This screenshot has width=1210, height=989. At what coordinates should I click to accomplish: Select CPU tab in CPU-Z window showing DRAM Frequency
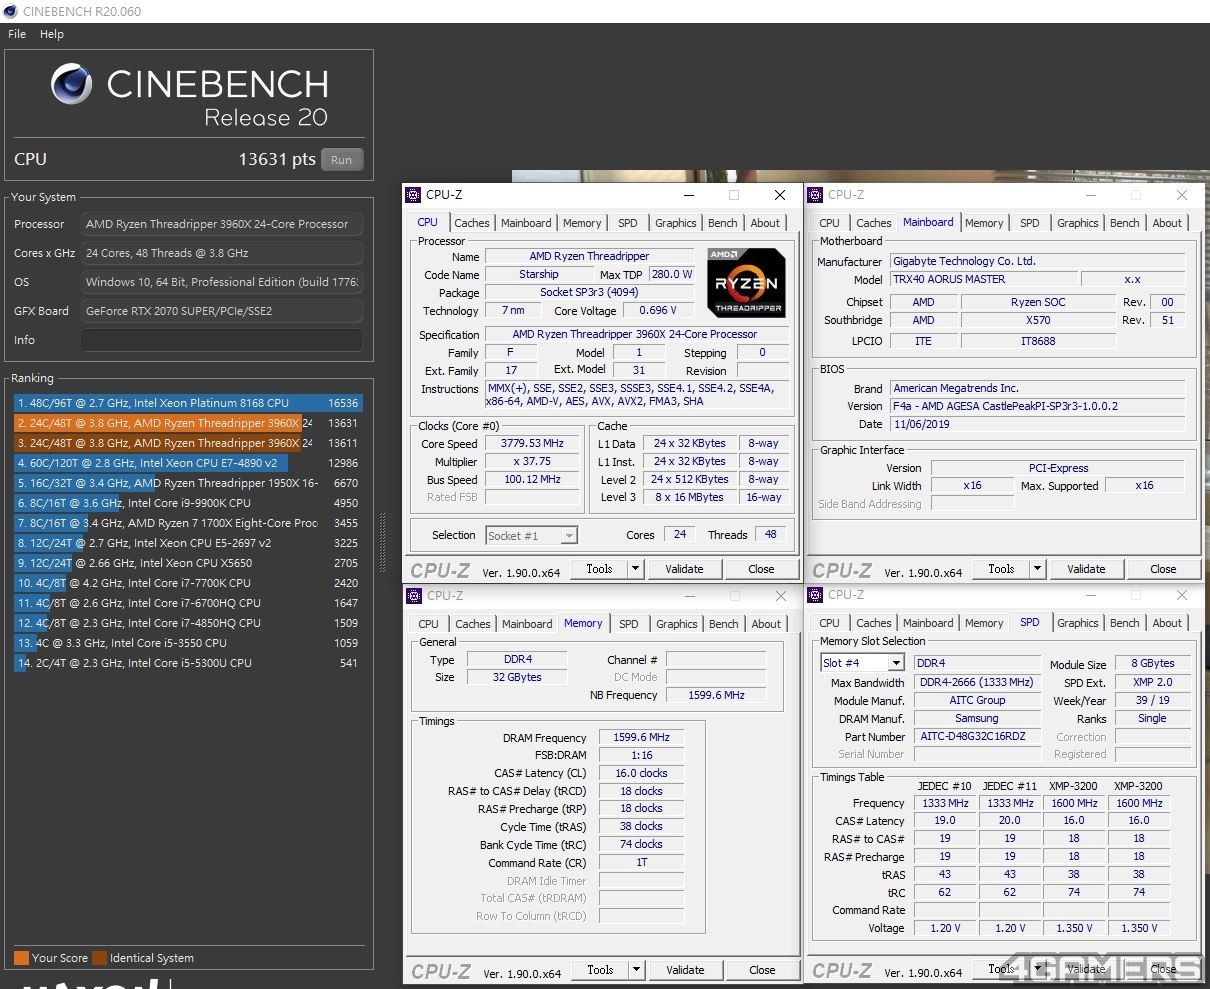click(x=429, y=624)
